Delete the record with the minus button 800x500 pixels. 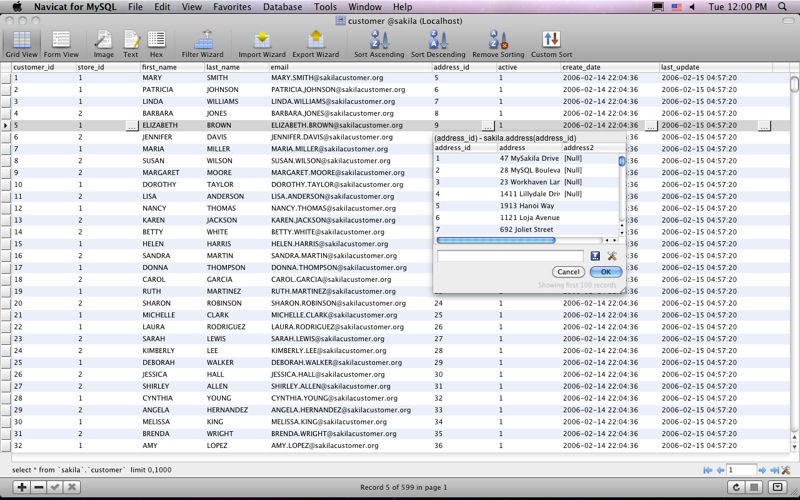(x=38, y=487)
